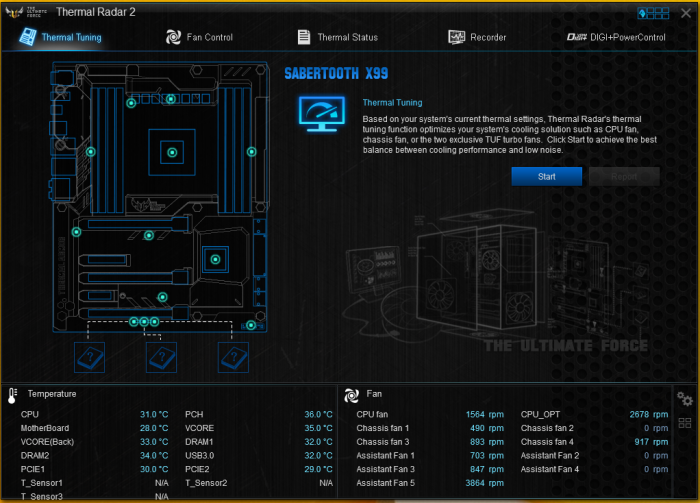Click the thermometer Temperature icon
Viewport: 700px width, 503px height.
pyautogui.click(x=12, y=395)
